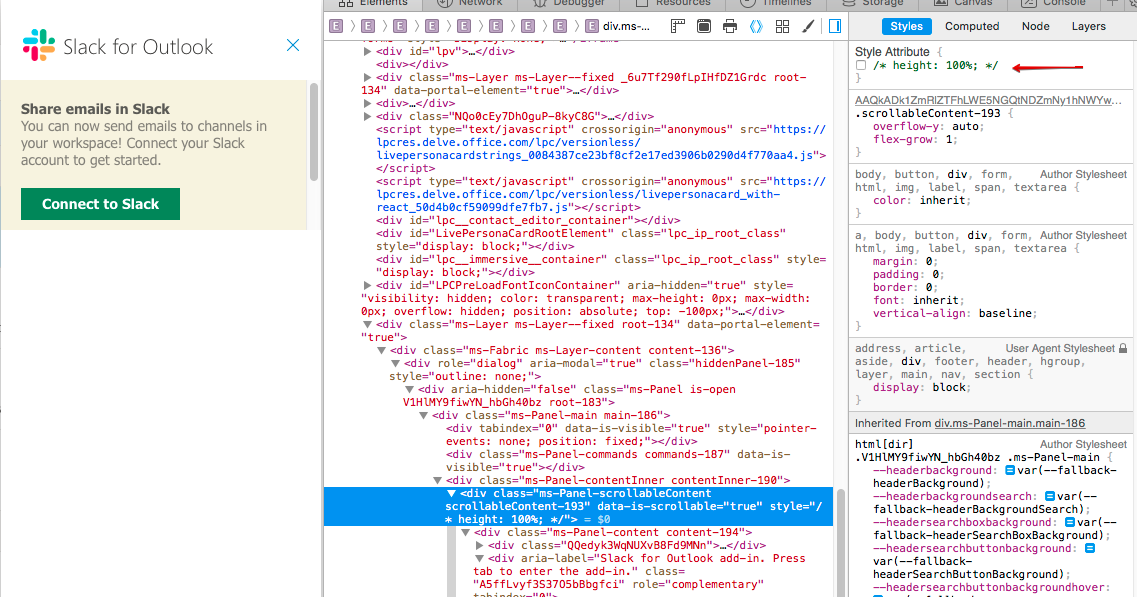1137x597 pixels.
Task: Switch to the Computed sidebar tab
Action: click(972, 26)
